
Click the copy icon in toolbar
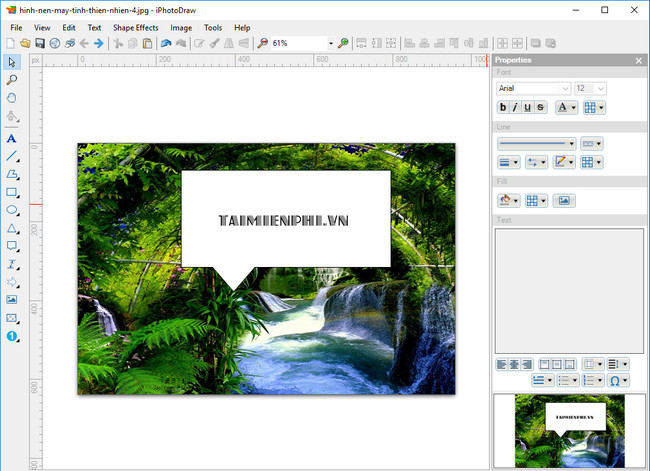[x=133, y=43]
